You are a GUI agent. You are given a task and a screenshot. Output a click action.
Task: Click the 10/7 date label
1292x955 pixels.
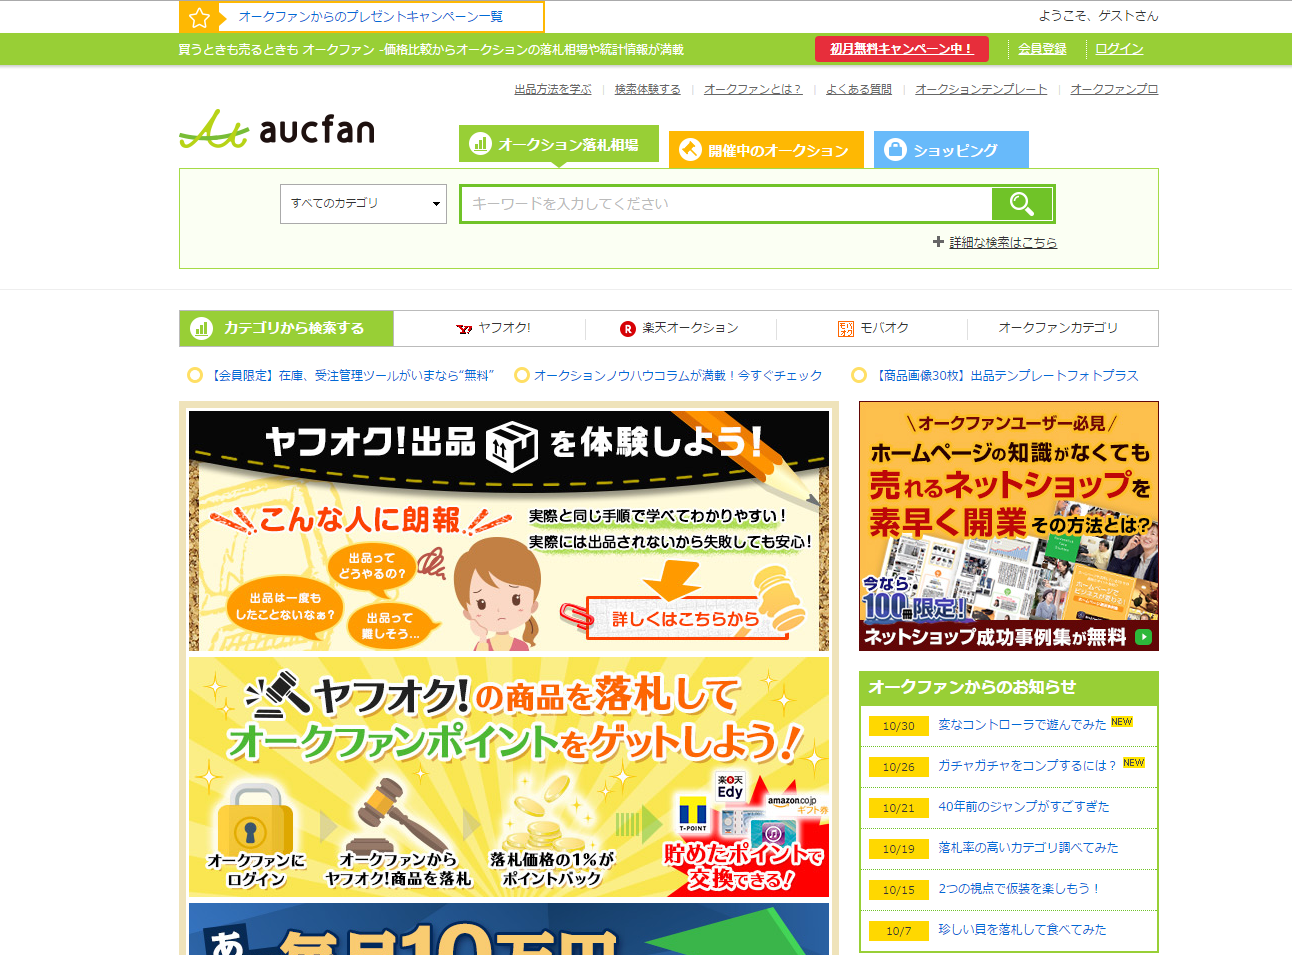[x=899, y=931]
